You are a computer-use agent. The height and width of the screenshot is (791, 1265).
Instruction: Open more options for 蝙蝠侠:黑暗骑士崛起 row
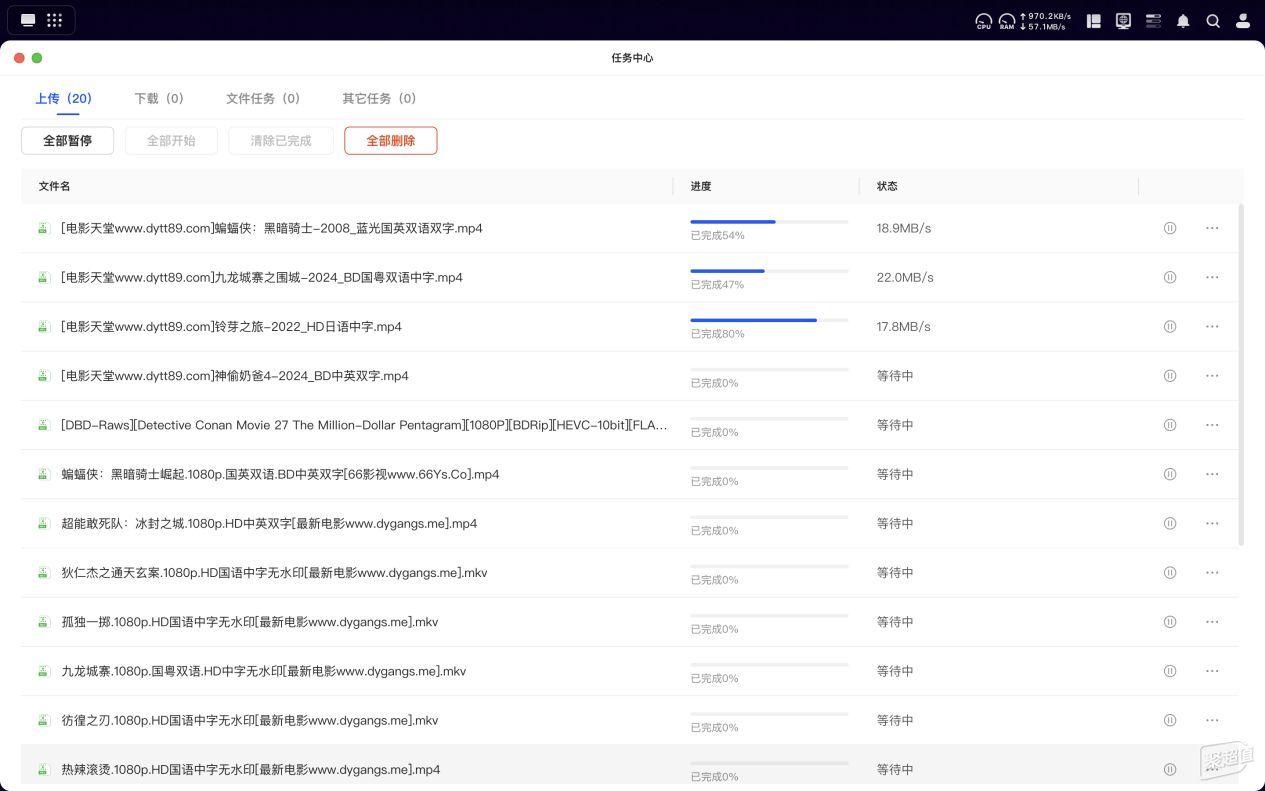coord(1212,474)
